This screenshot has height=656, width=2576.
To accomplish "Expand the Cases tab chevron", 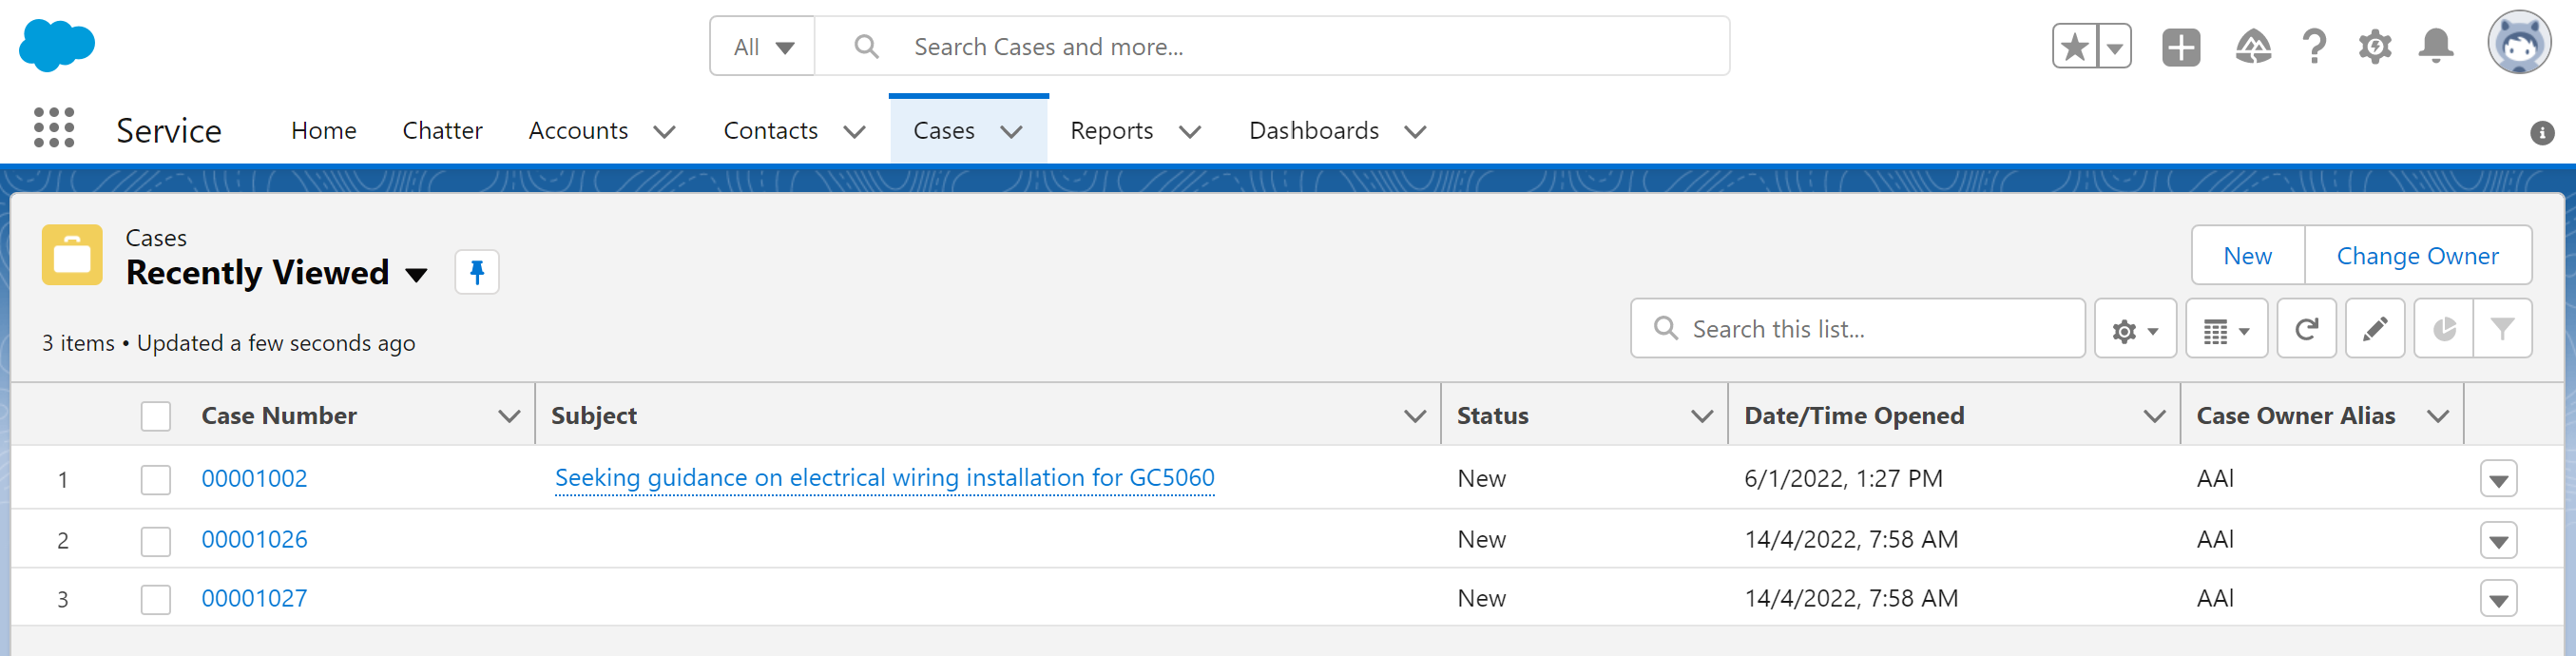I will click(1011, 131).
